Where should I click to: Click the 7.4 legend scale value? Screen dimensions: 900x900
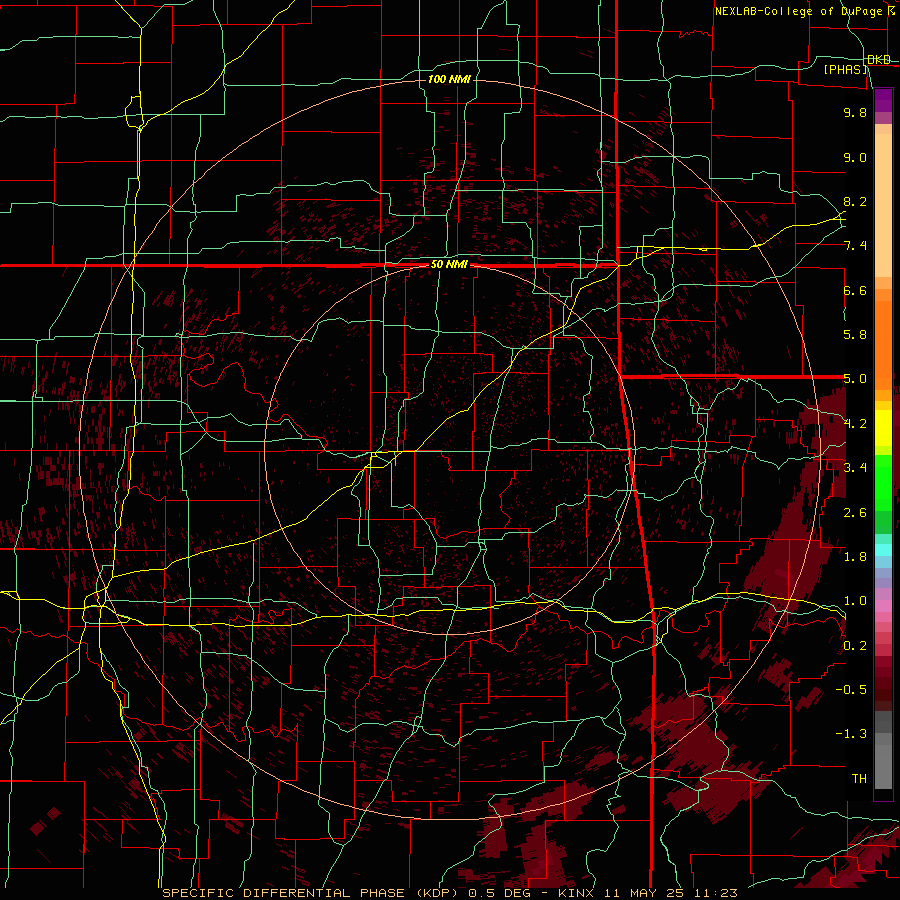tap(855, 246)
